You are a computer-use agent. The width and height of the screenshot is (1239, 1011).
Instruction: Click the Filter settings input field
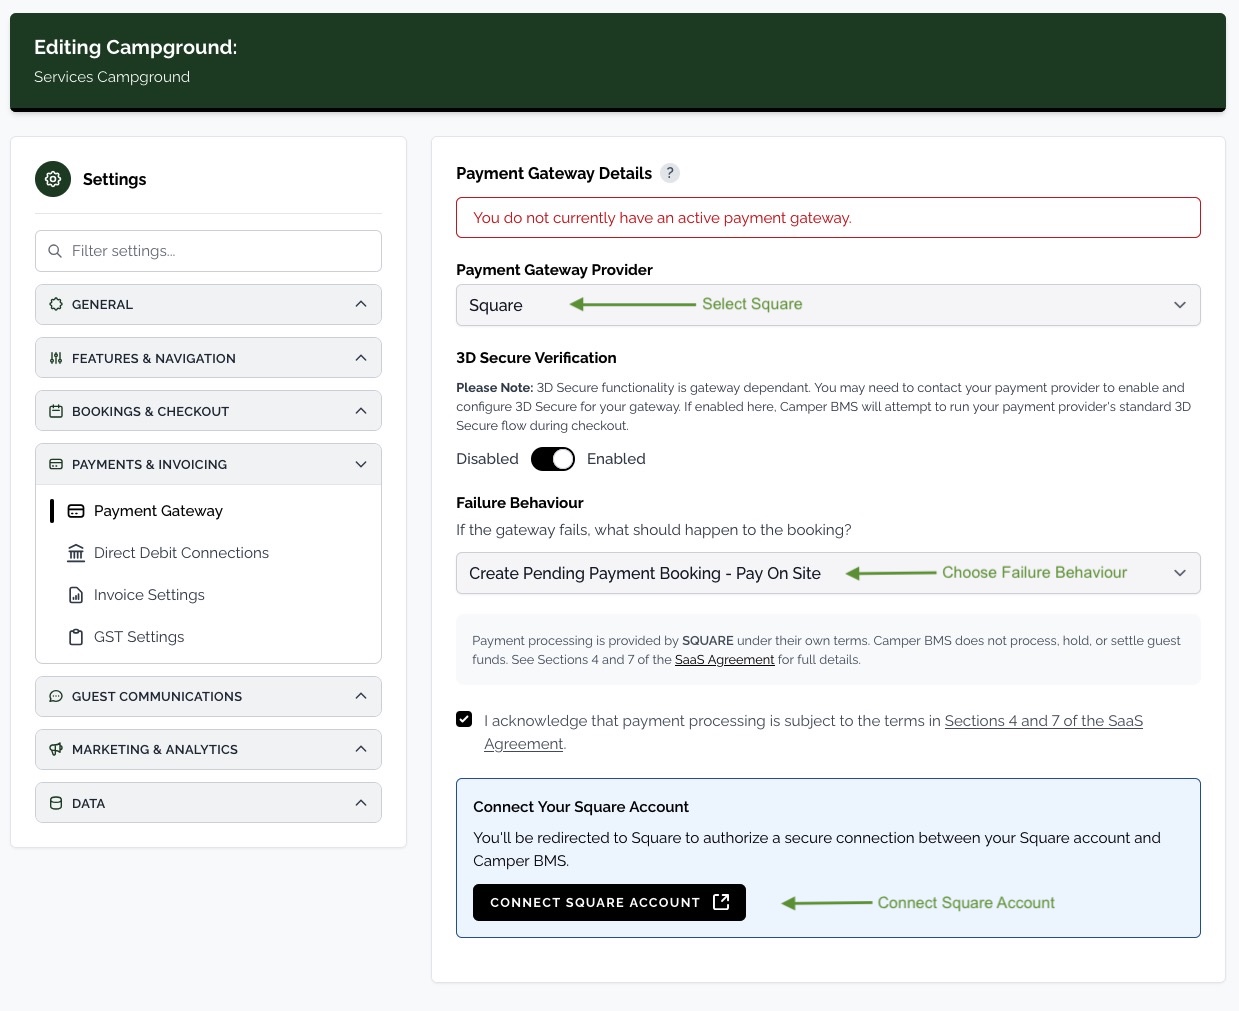point(208,251)
